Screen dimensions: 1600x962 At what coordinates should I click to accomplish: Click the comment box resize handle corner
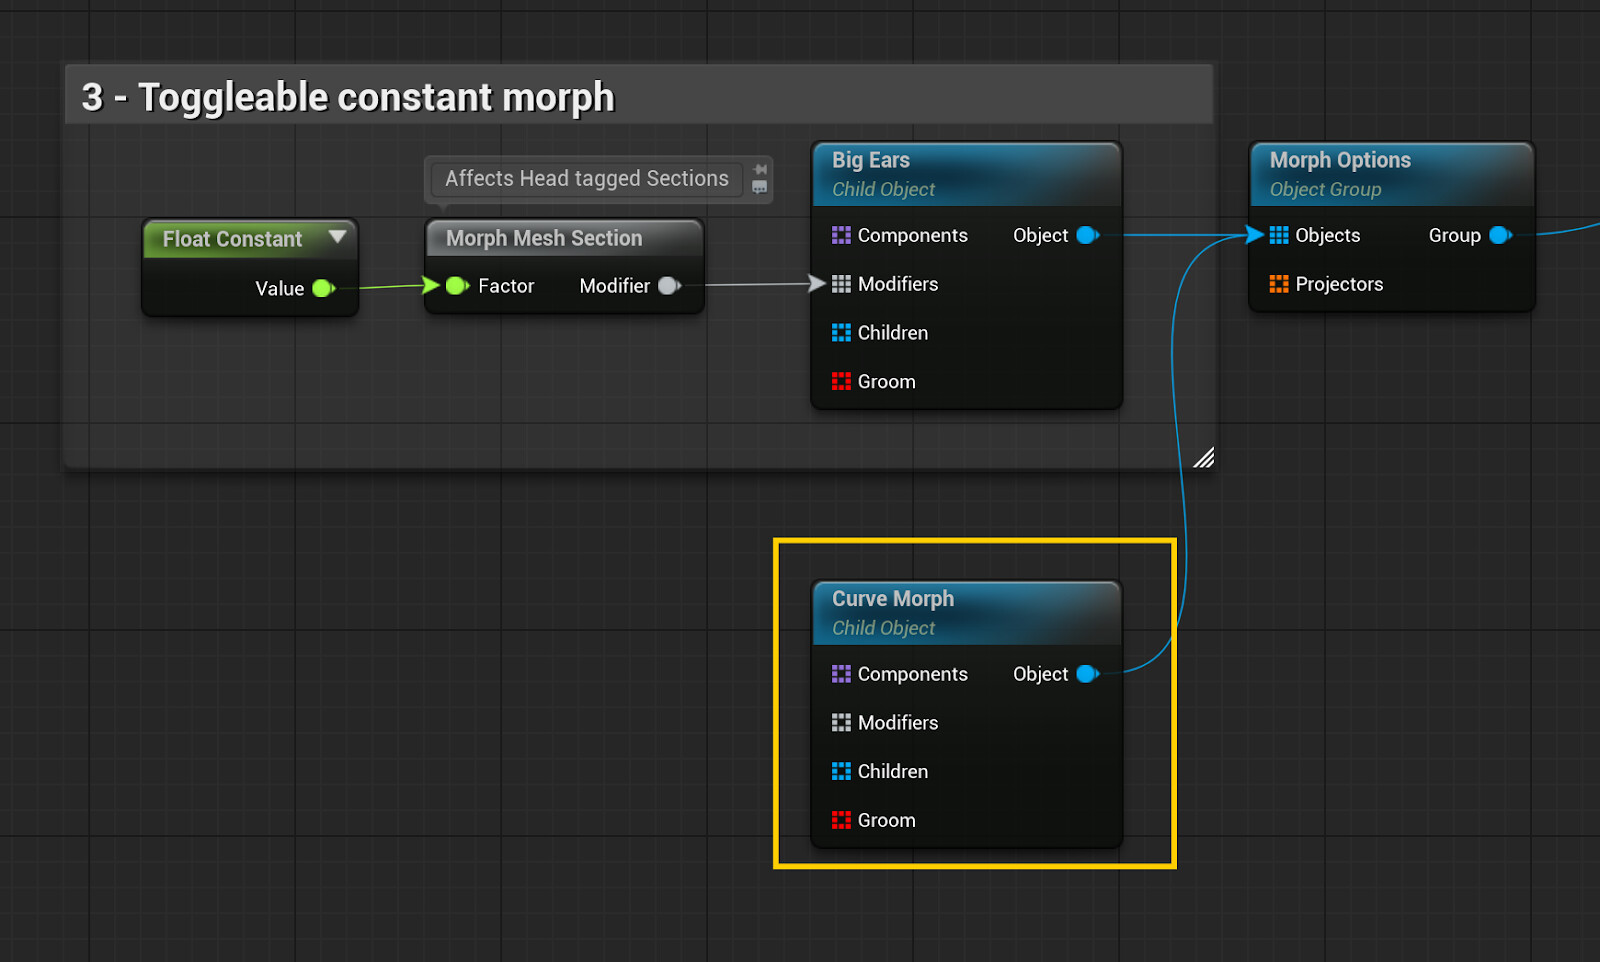(x=1204, y=457)
